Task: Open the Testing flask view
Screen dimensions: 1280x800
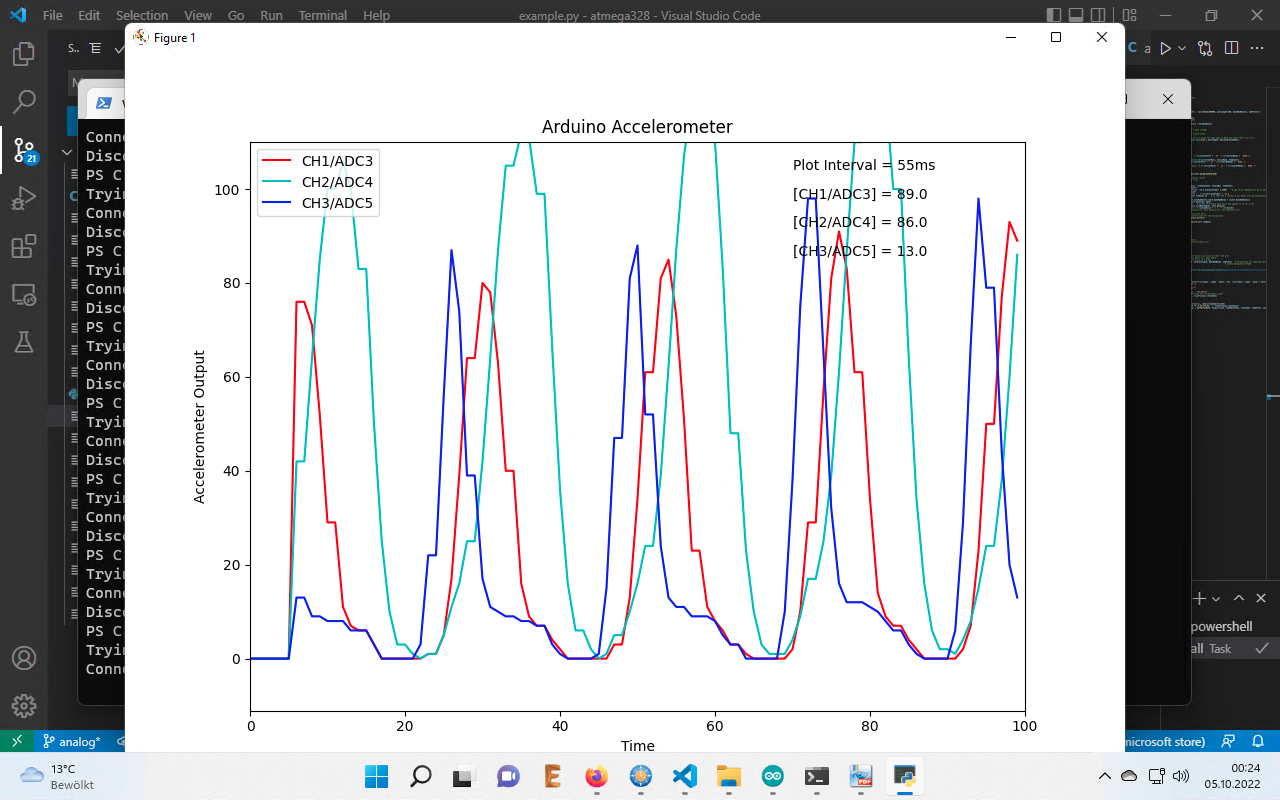Action: point(24,342)
